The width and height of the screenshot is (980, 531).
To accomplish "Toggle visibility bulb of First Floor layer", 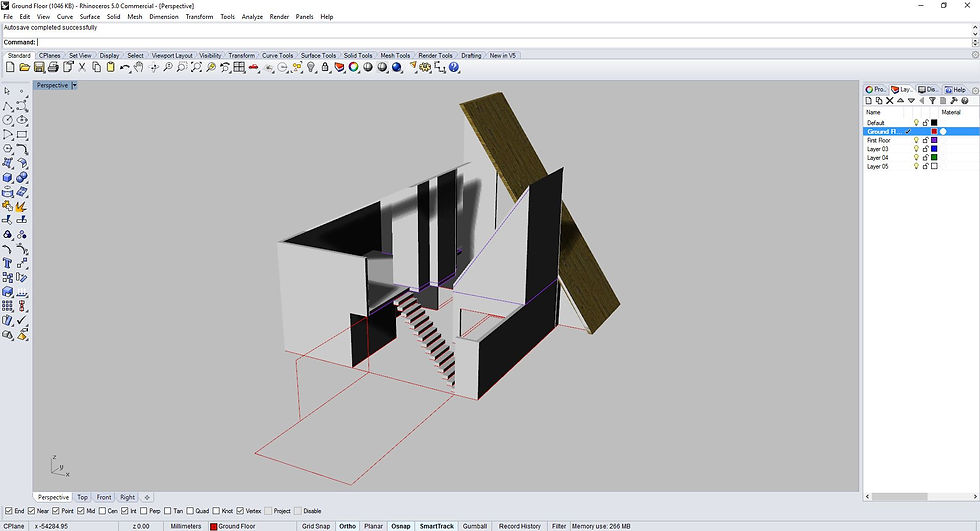I will click(916, 140).
